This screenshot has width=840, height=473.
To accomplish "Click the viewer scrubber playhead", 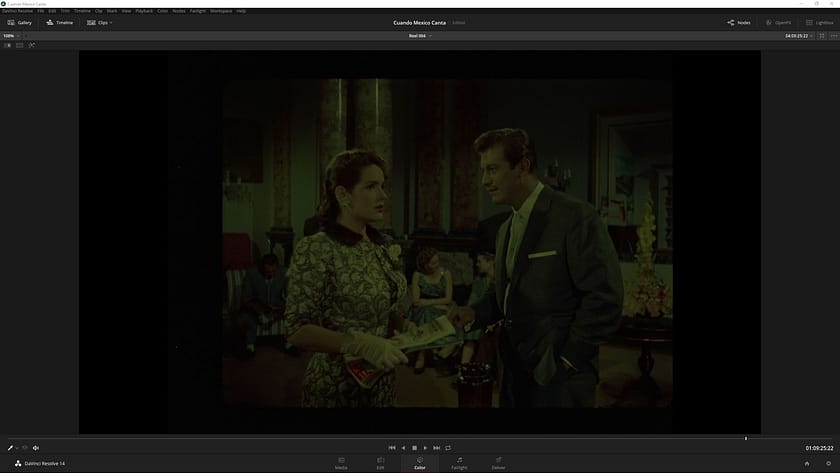I will coord(746,438).
